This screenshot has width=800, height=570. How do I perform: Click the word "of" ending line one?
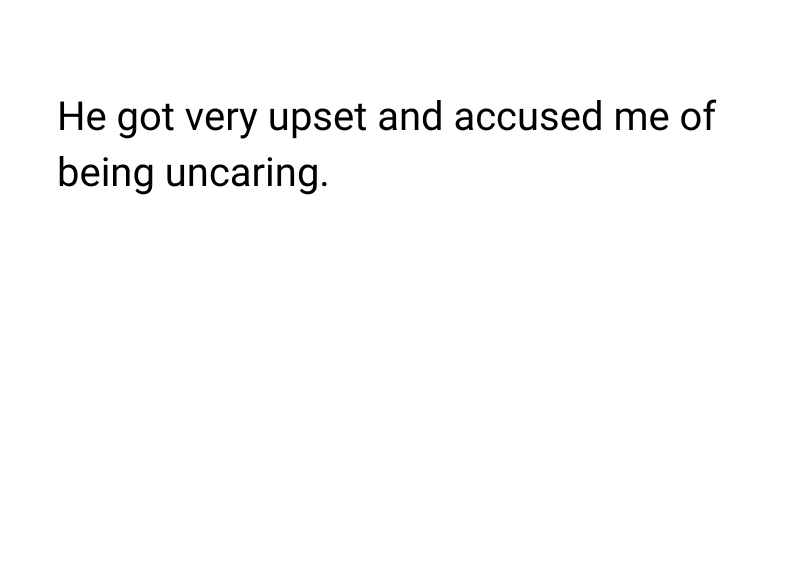click(697, 118)
